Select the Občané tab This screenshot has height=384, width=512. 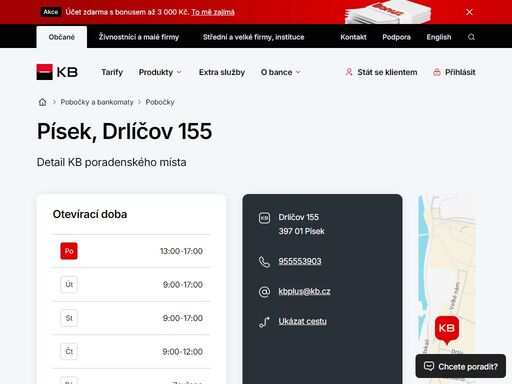(x=62, y=37)
